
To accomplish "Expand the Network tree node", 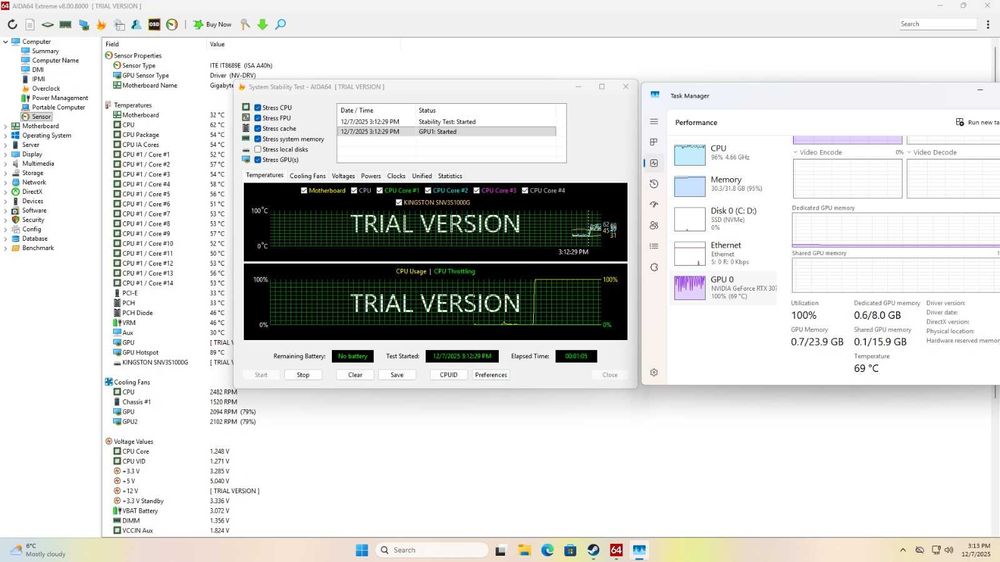I will [6, 182].
